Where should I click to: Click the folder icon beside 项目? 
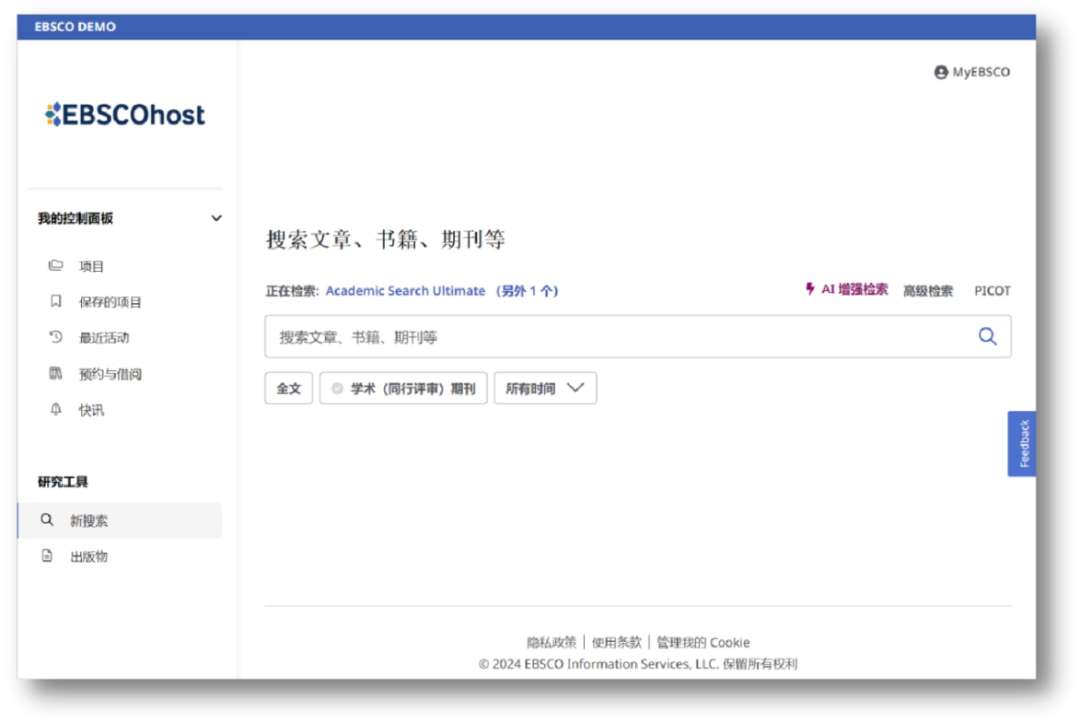(56, 266)
